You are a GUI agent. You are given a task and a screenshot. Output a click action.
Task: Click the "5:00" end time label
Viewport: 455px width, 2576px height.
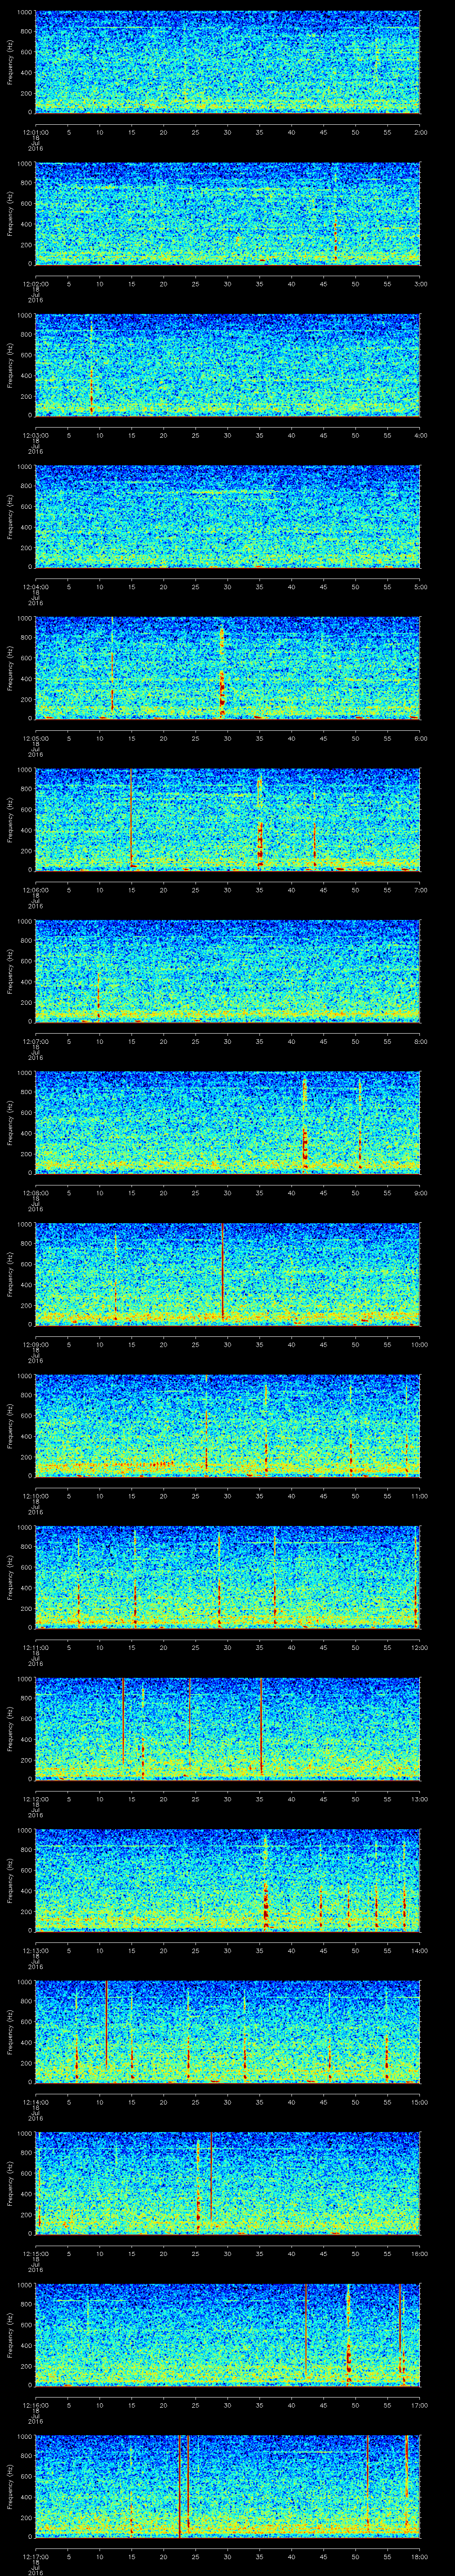[x=420, y=586]
